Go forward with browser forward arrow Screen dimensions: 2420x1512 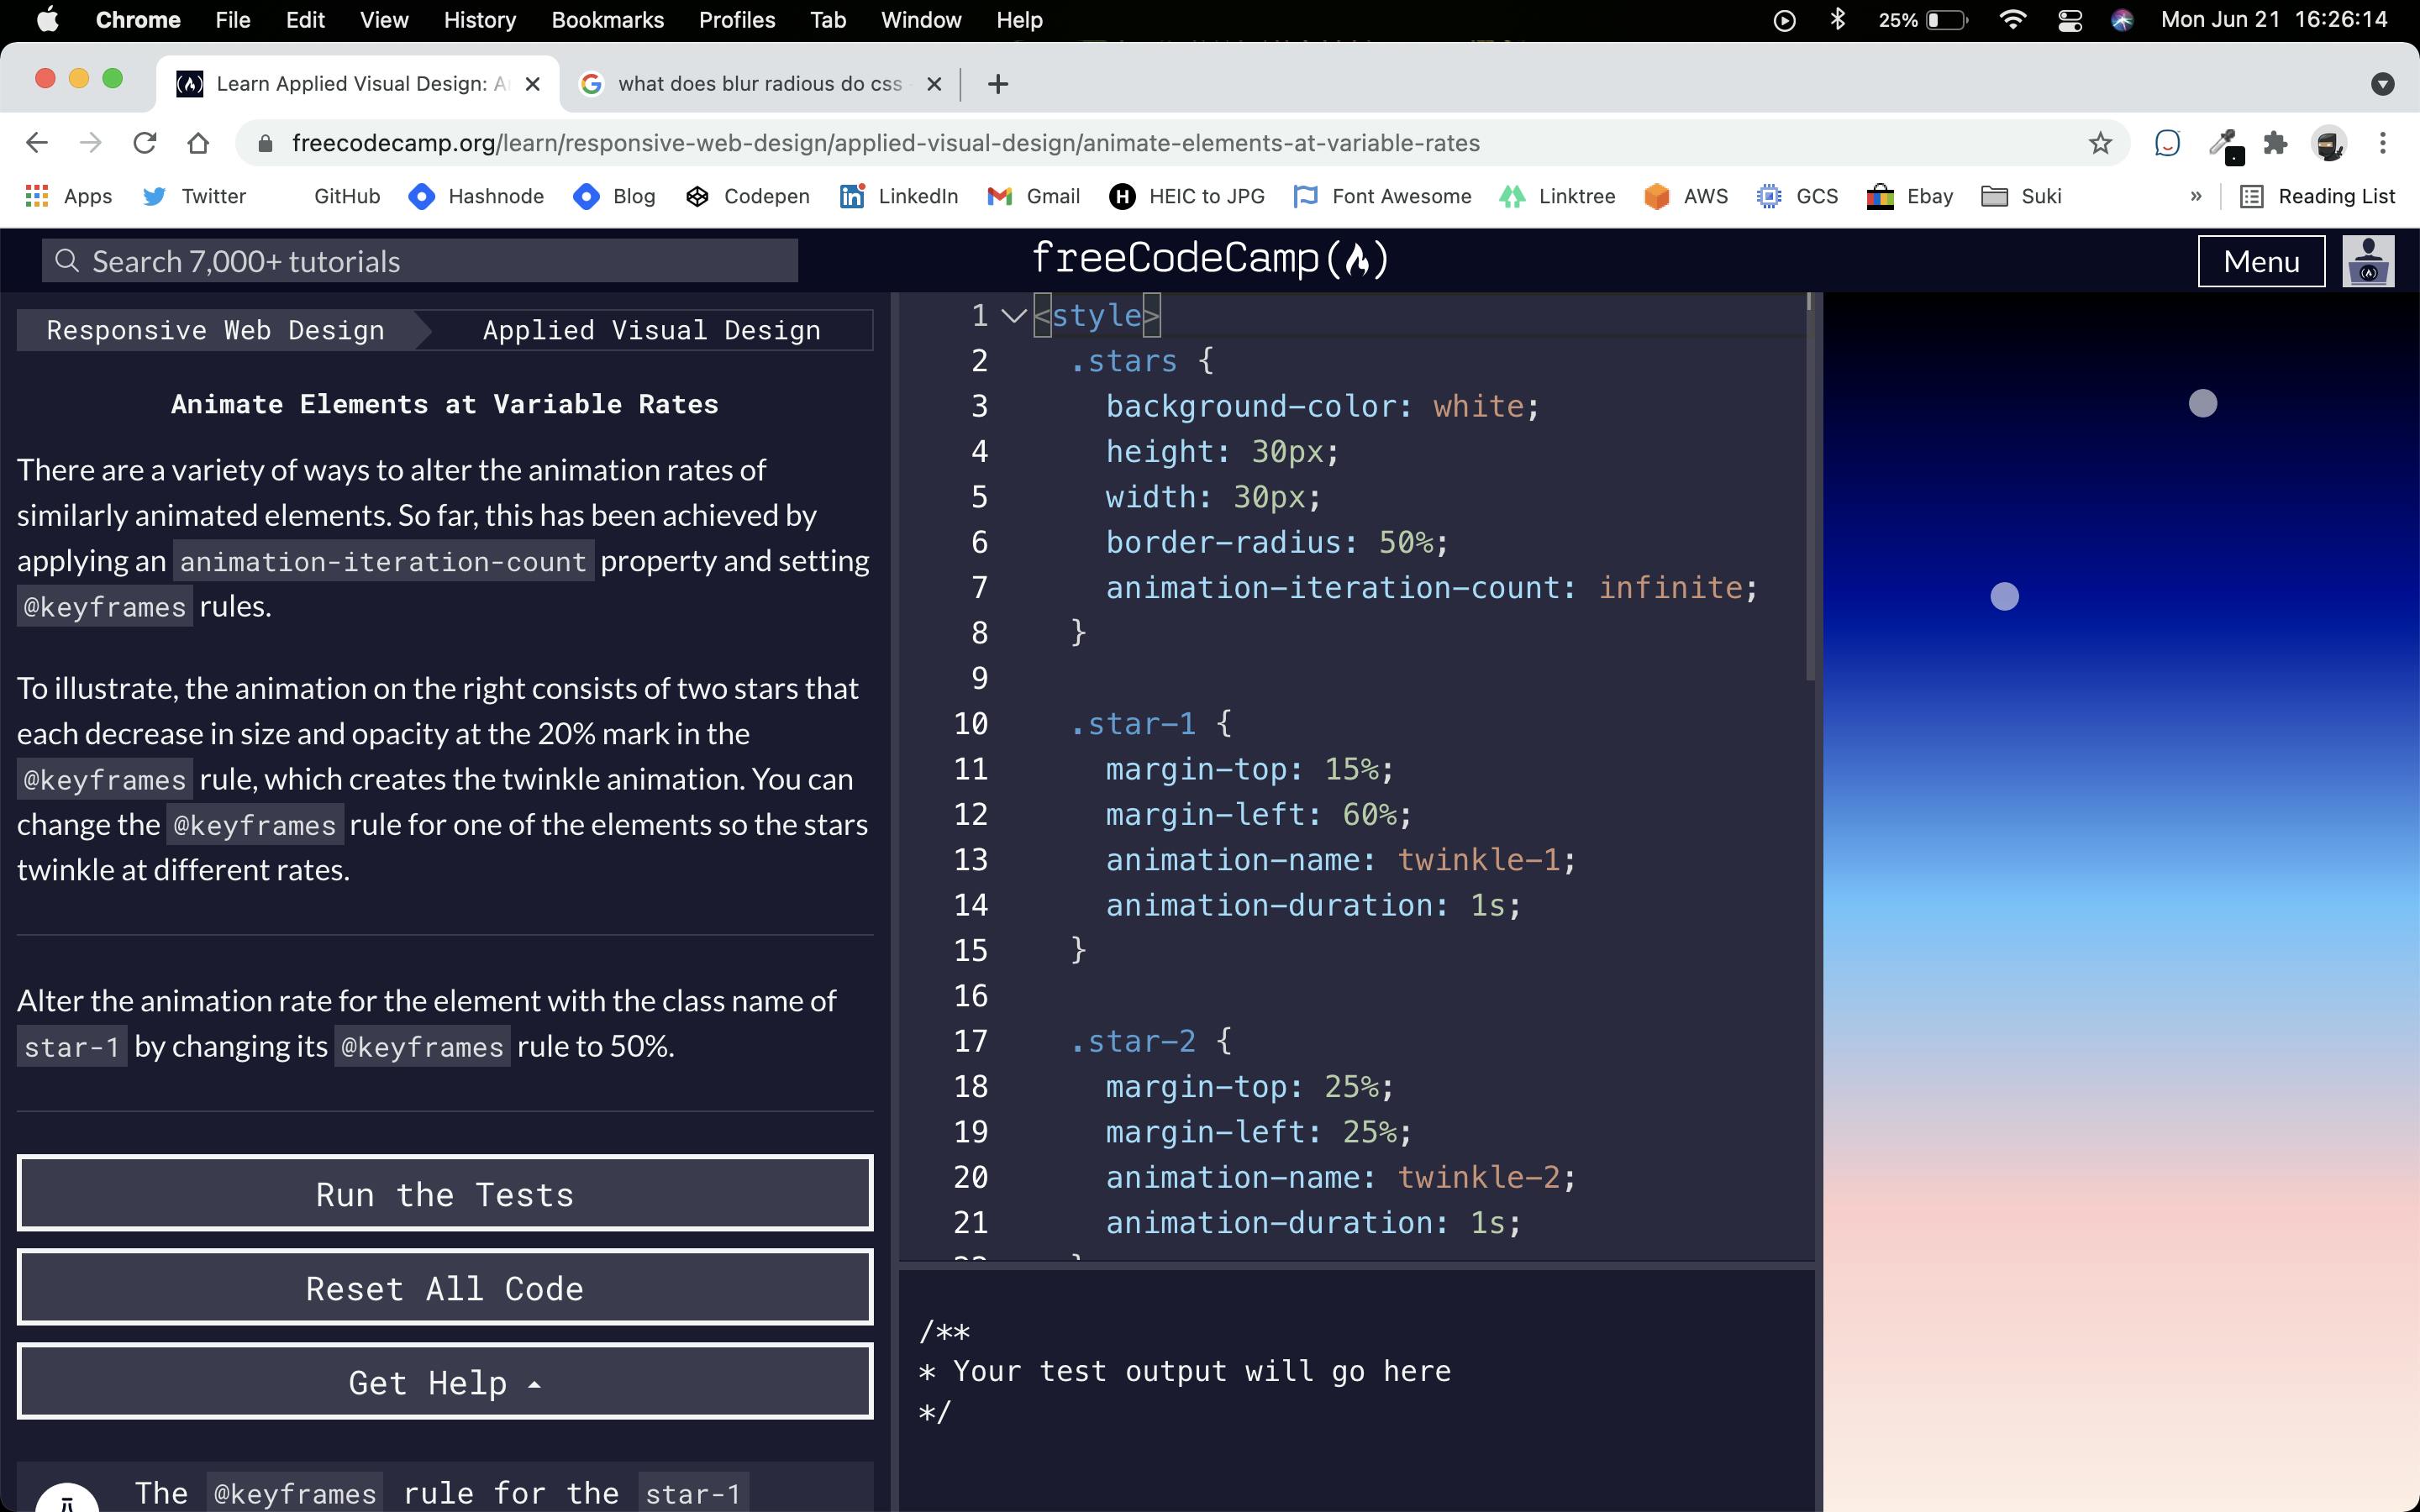91,143
